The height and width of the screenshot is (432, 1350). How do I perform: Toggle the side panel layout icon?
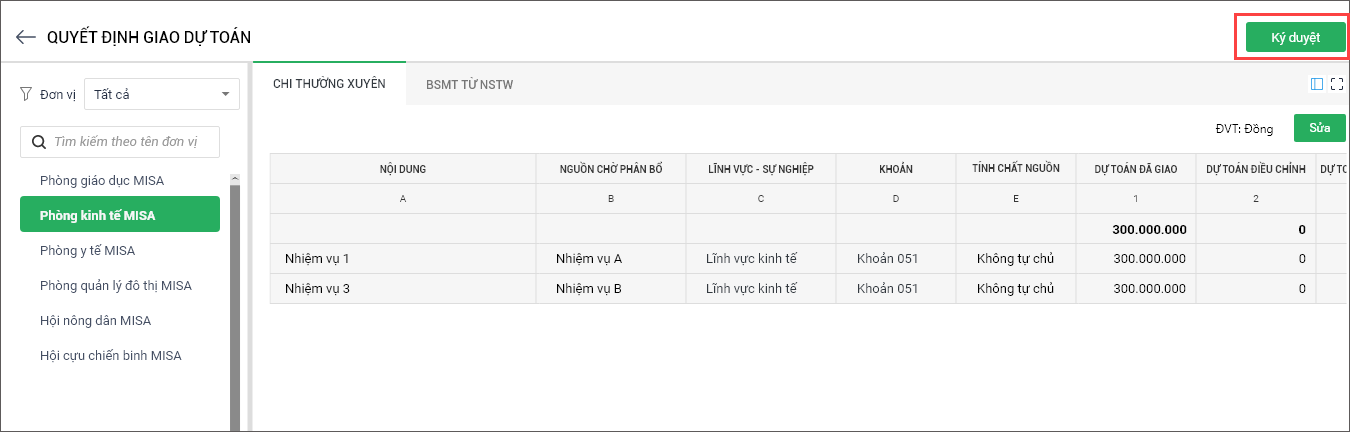(1317, 84)
